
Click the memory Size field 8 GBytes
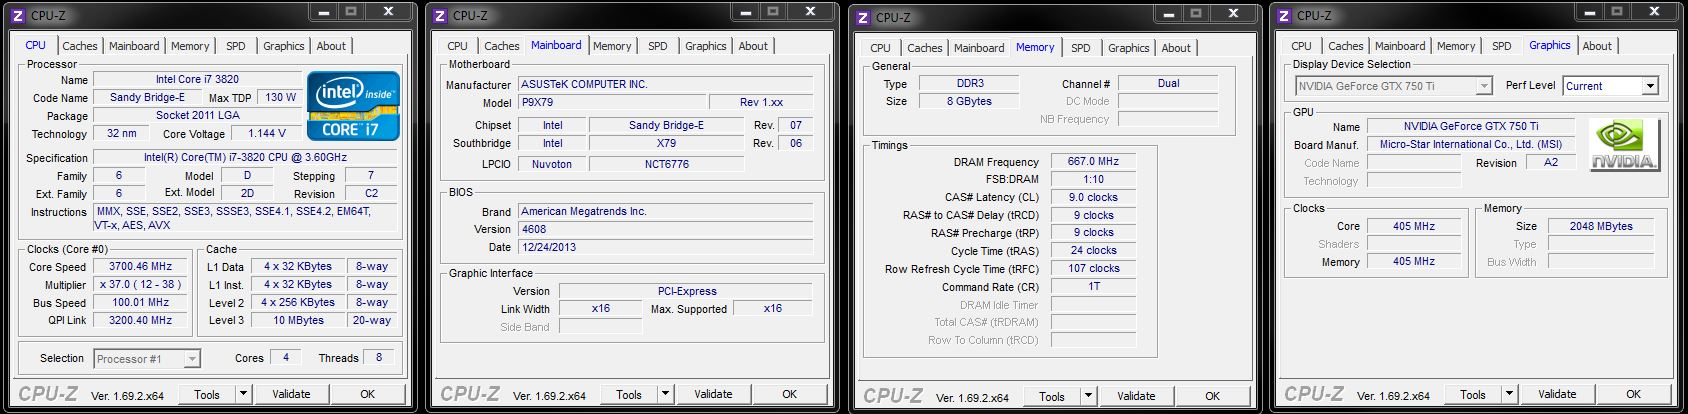(x=969, y=101)
